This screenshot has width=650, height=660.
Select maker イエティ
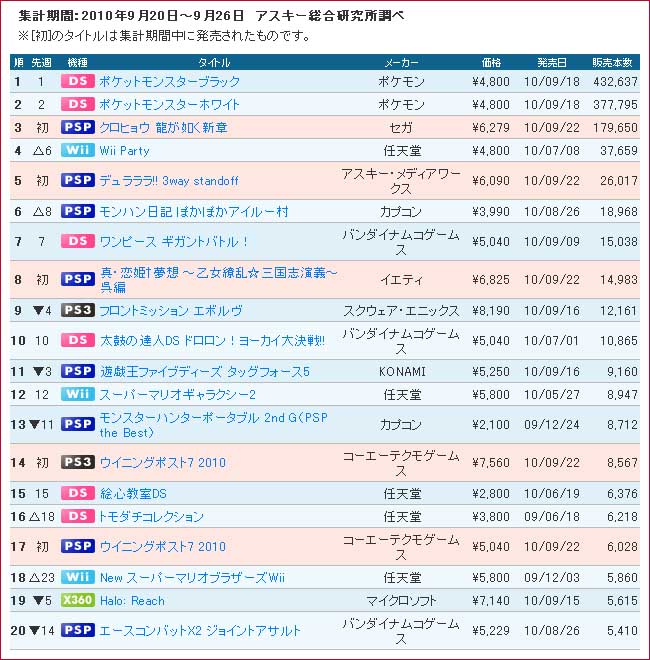(401, 280)
